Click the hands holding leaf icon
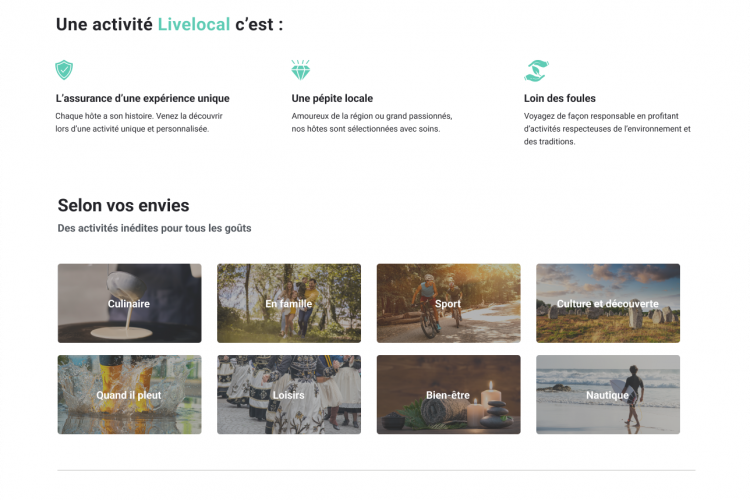Screen dimensions: 750x500 [x=536, y=70]
